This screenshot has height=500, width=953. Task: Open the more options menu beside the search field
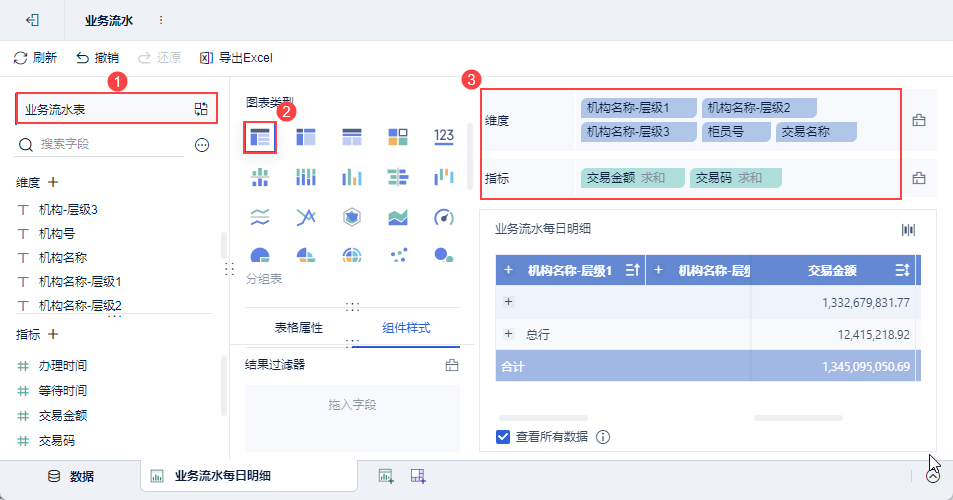pos(202,145)
